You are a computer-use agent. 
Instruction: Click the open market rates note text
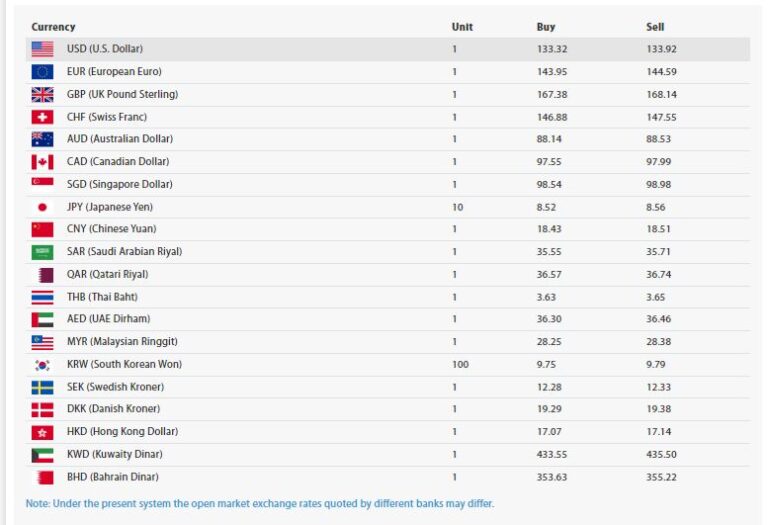[260, 503]
